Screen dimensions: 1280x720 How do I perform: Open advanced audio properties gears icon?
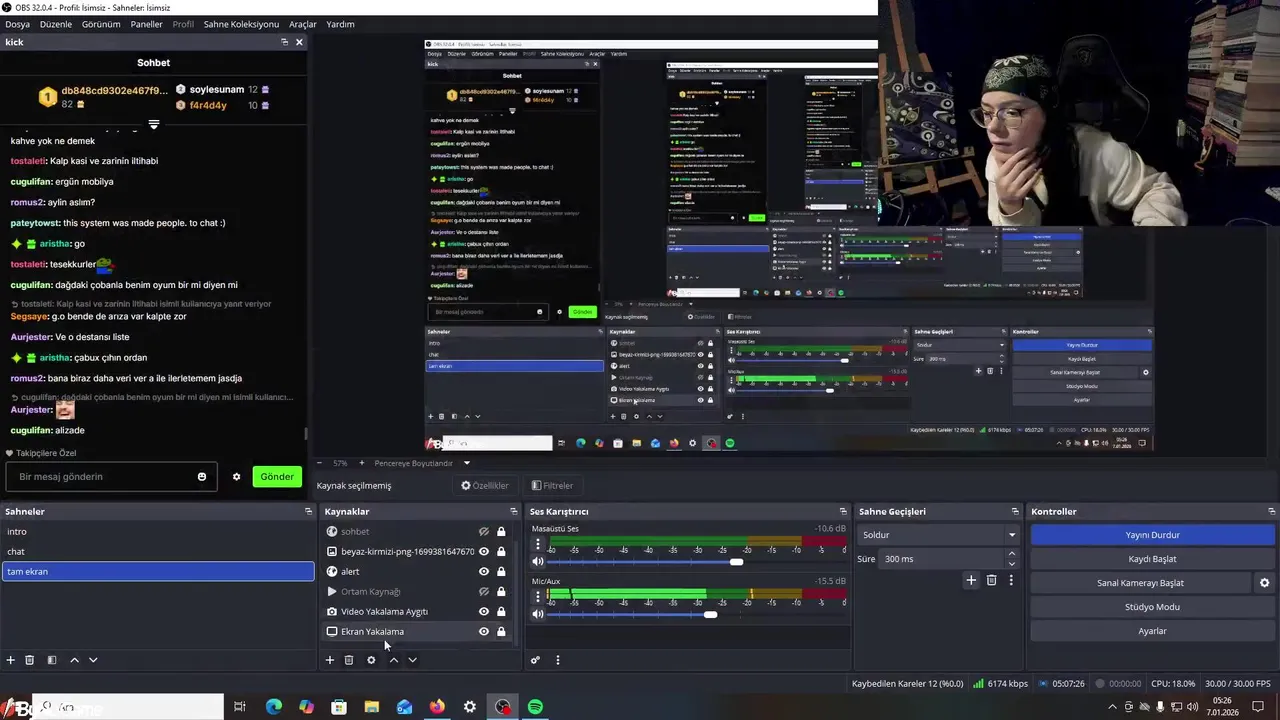pyautogui.click(x=535, y=660)
